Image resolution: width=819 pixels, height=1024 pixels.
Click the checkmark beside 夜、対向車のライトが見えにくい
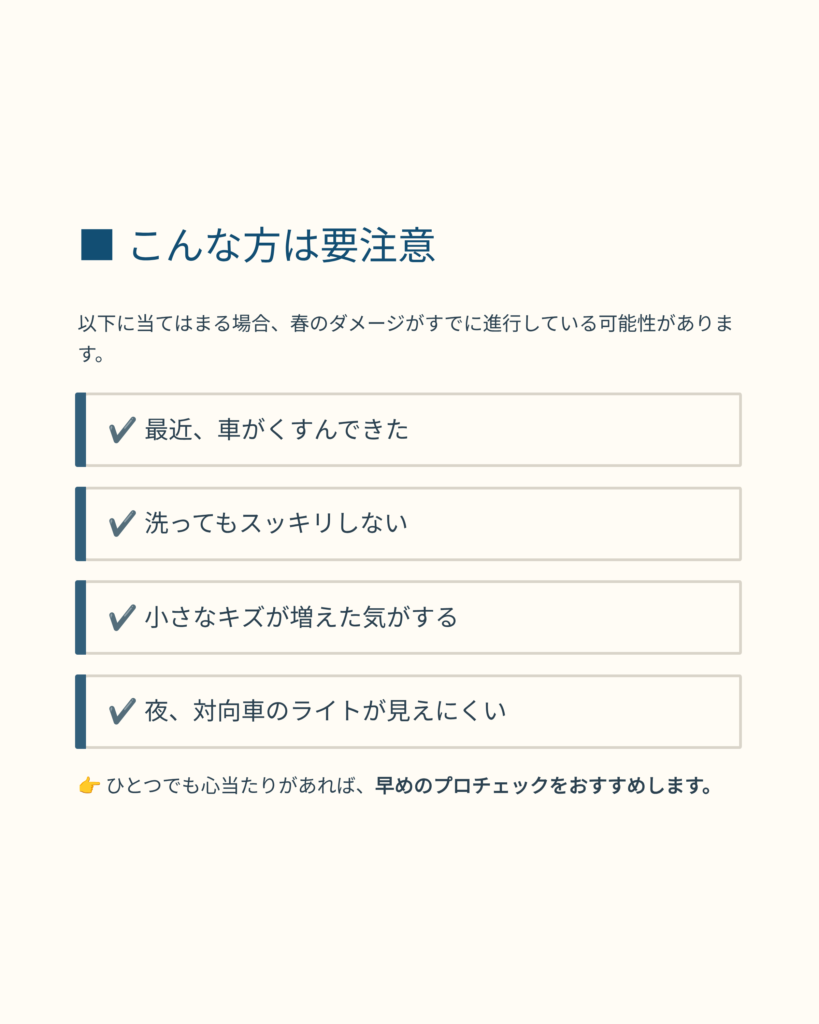click(122, 711)
